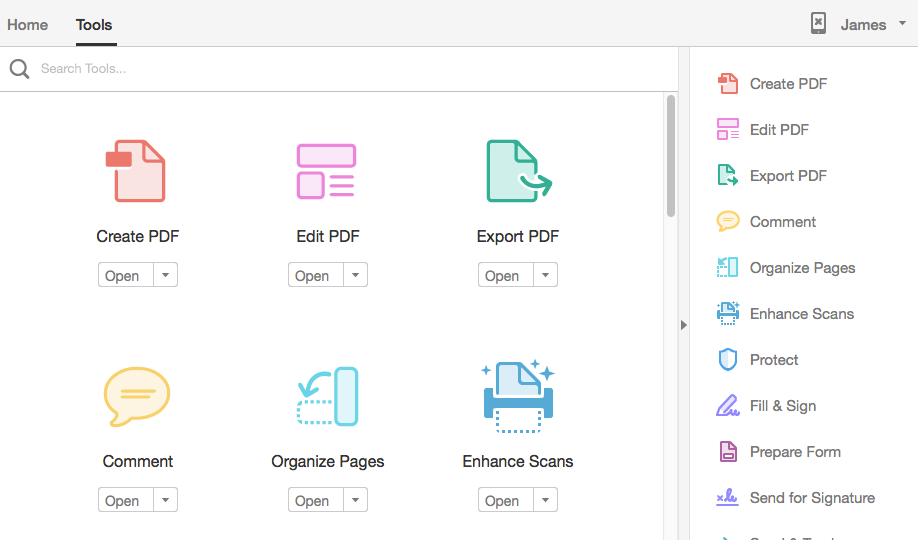Select Create PDF icon in right sidebar

point(728,84)
